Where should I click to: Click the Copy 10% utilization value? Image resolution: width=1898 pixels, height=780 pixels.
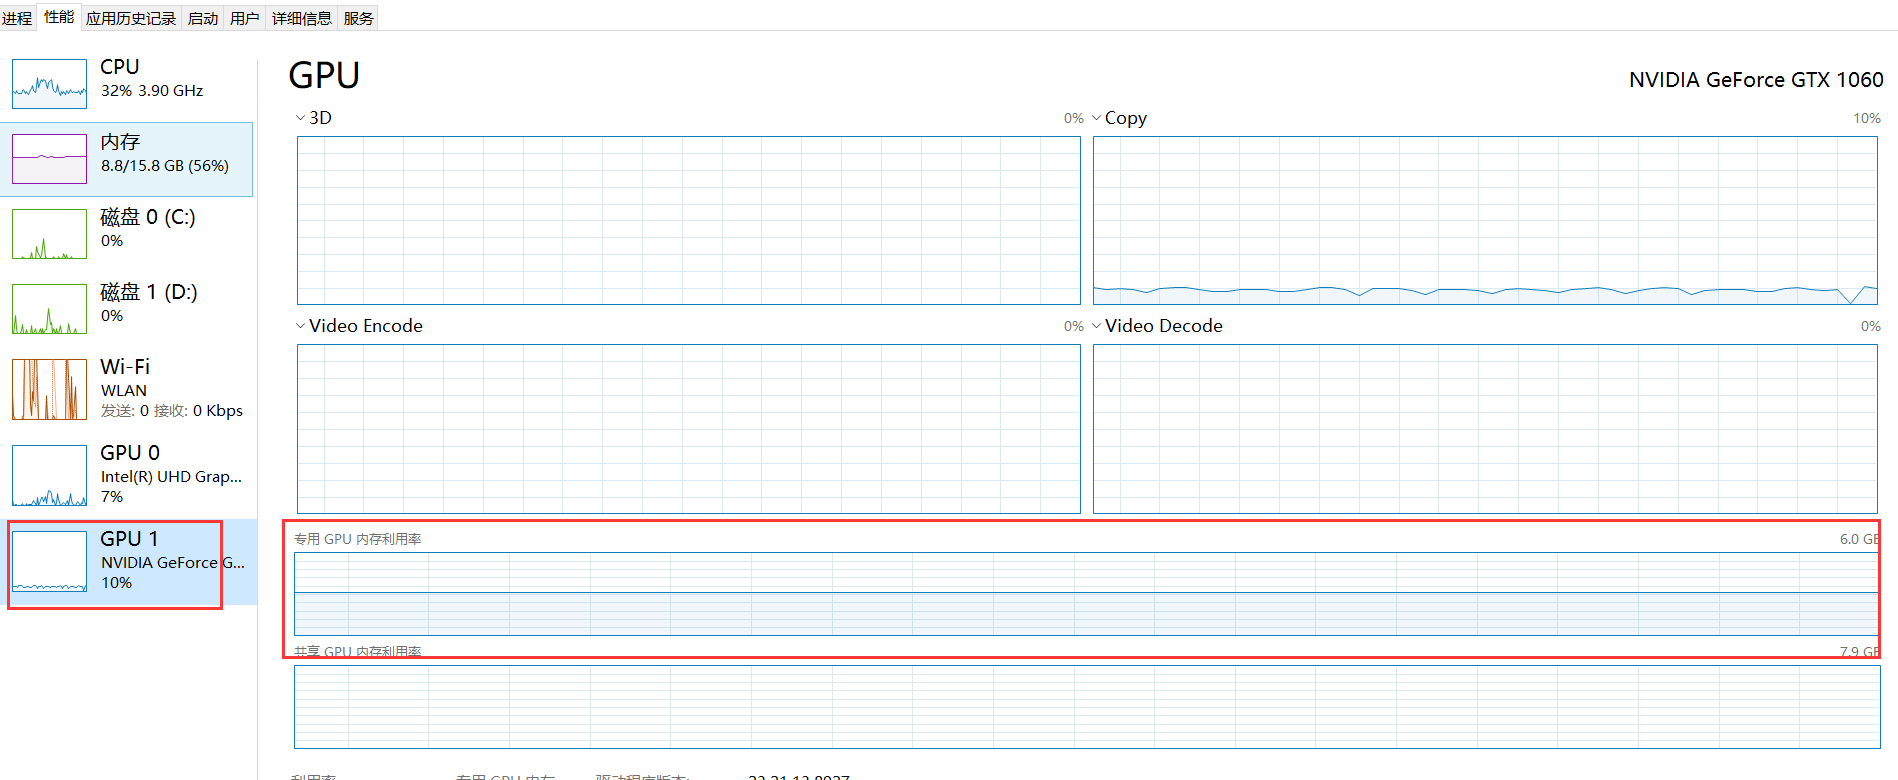pyautogui.click(x=1867, y=118)
